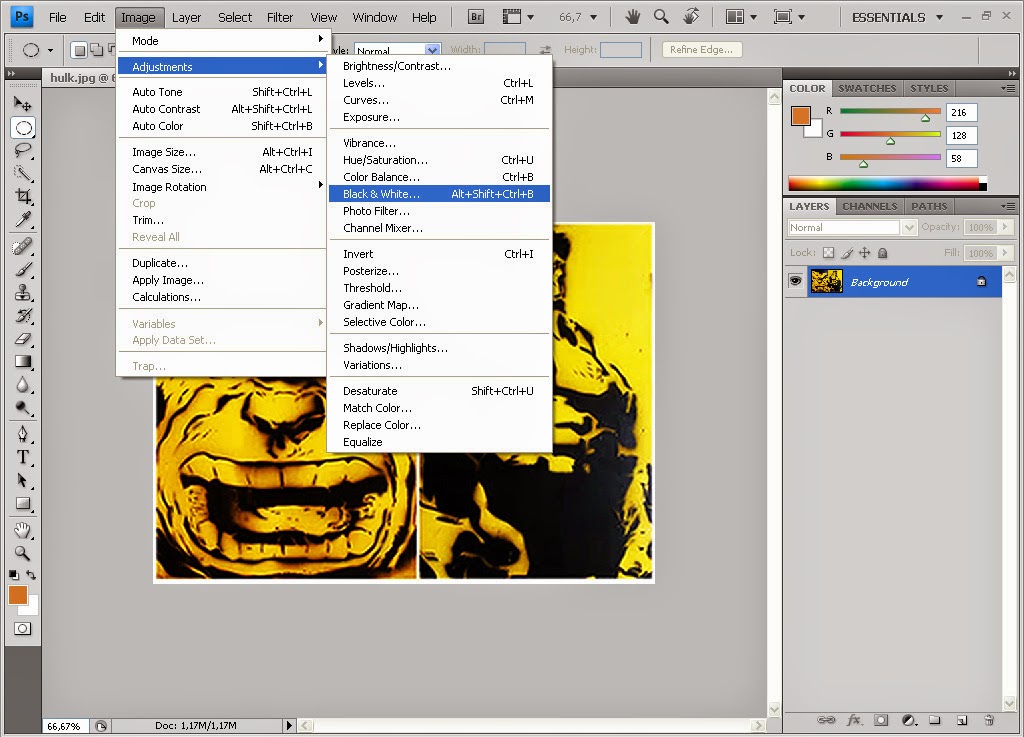Open the Filter menu
1024x737 pixels.
[280, 18]
